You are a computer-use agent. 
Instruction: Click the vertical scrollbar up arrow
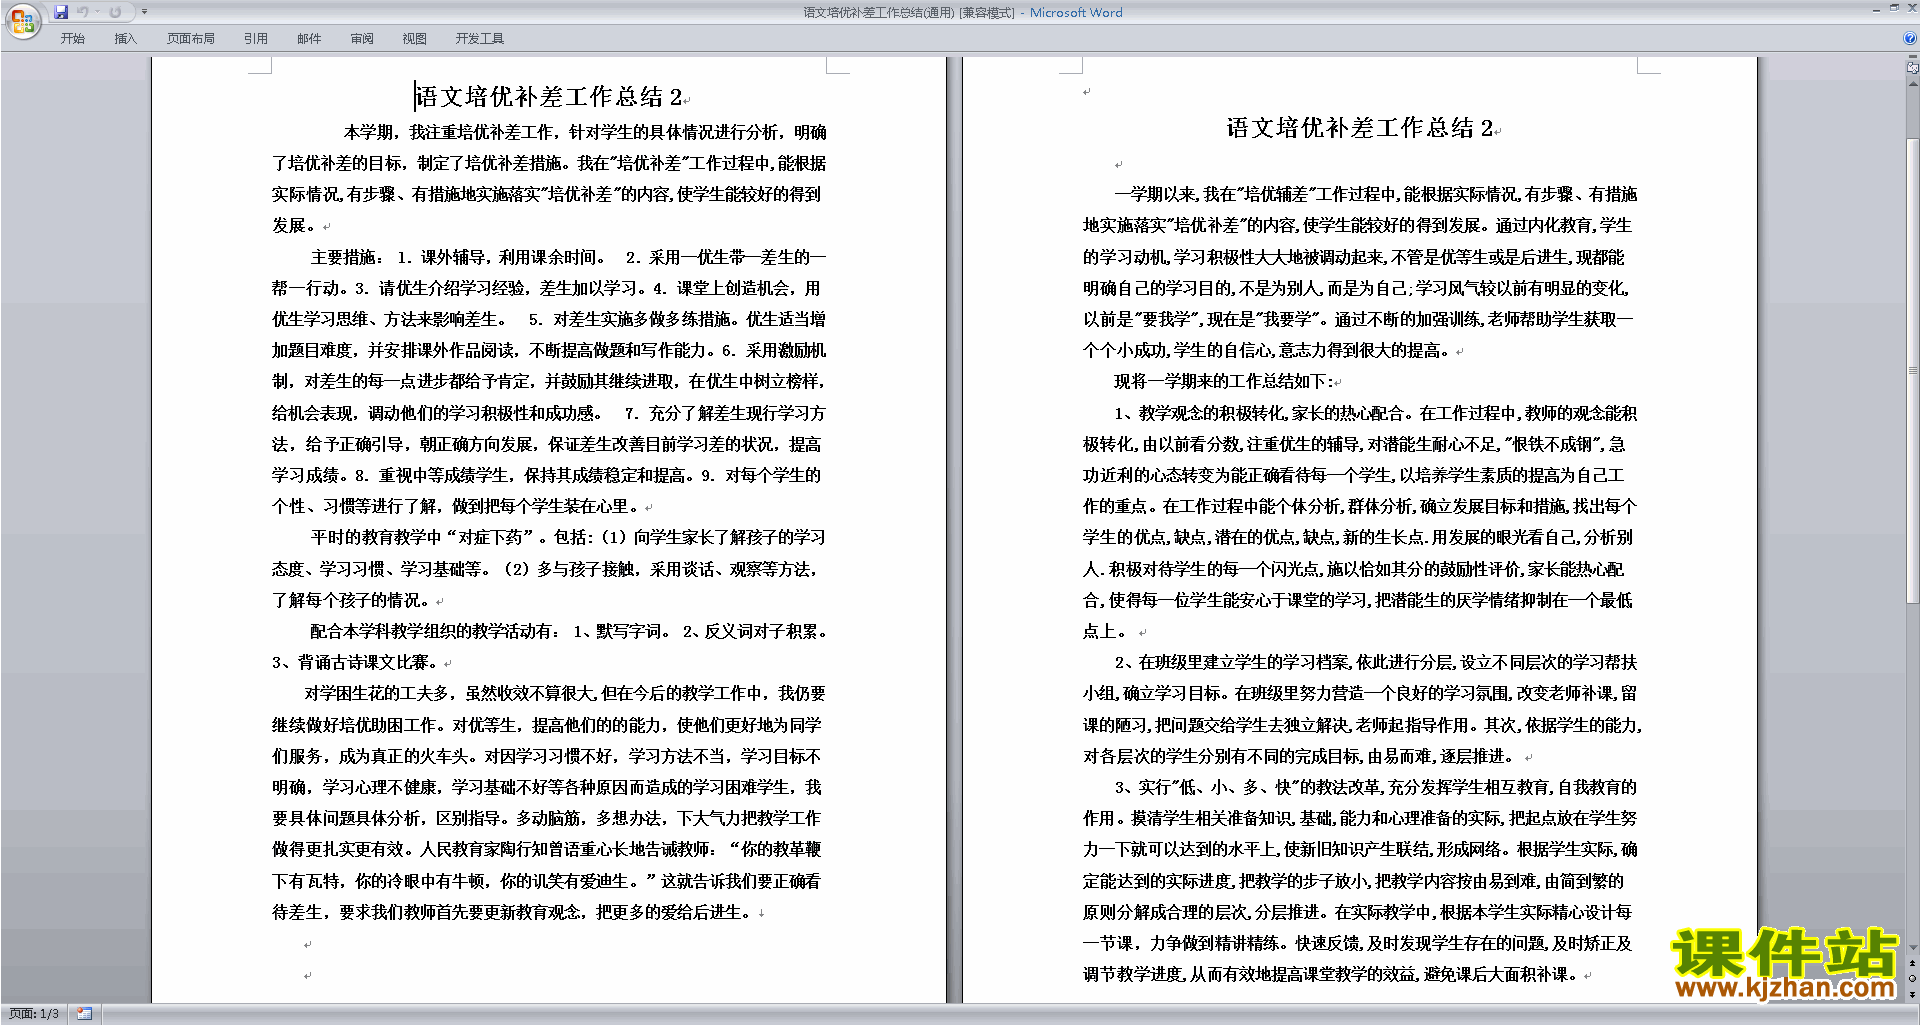coord(1913,84)
